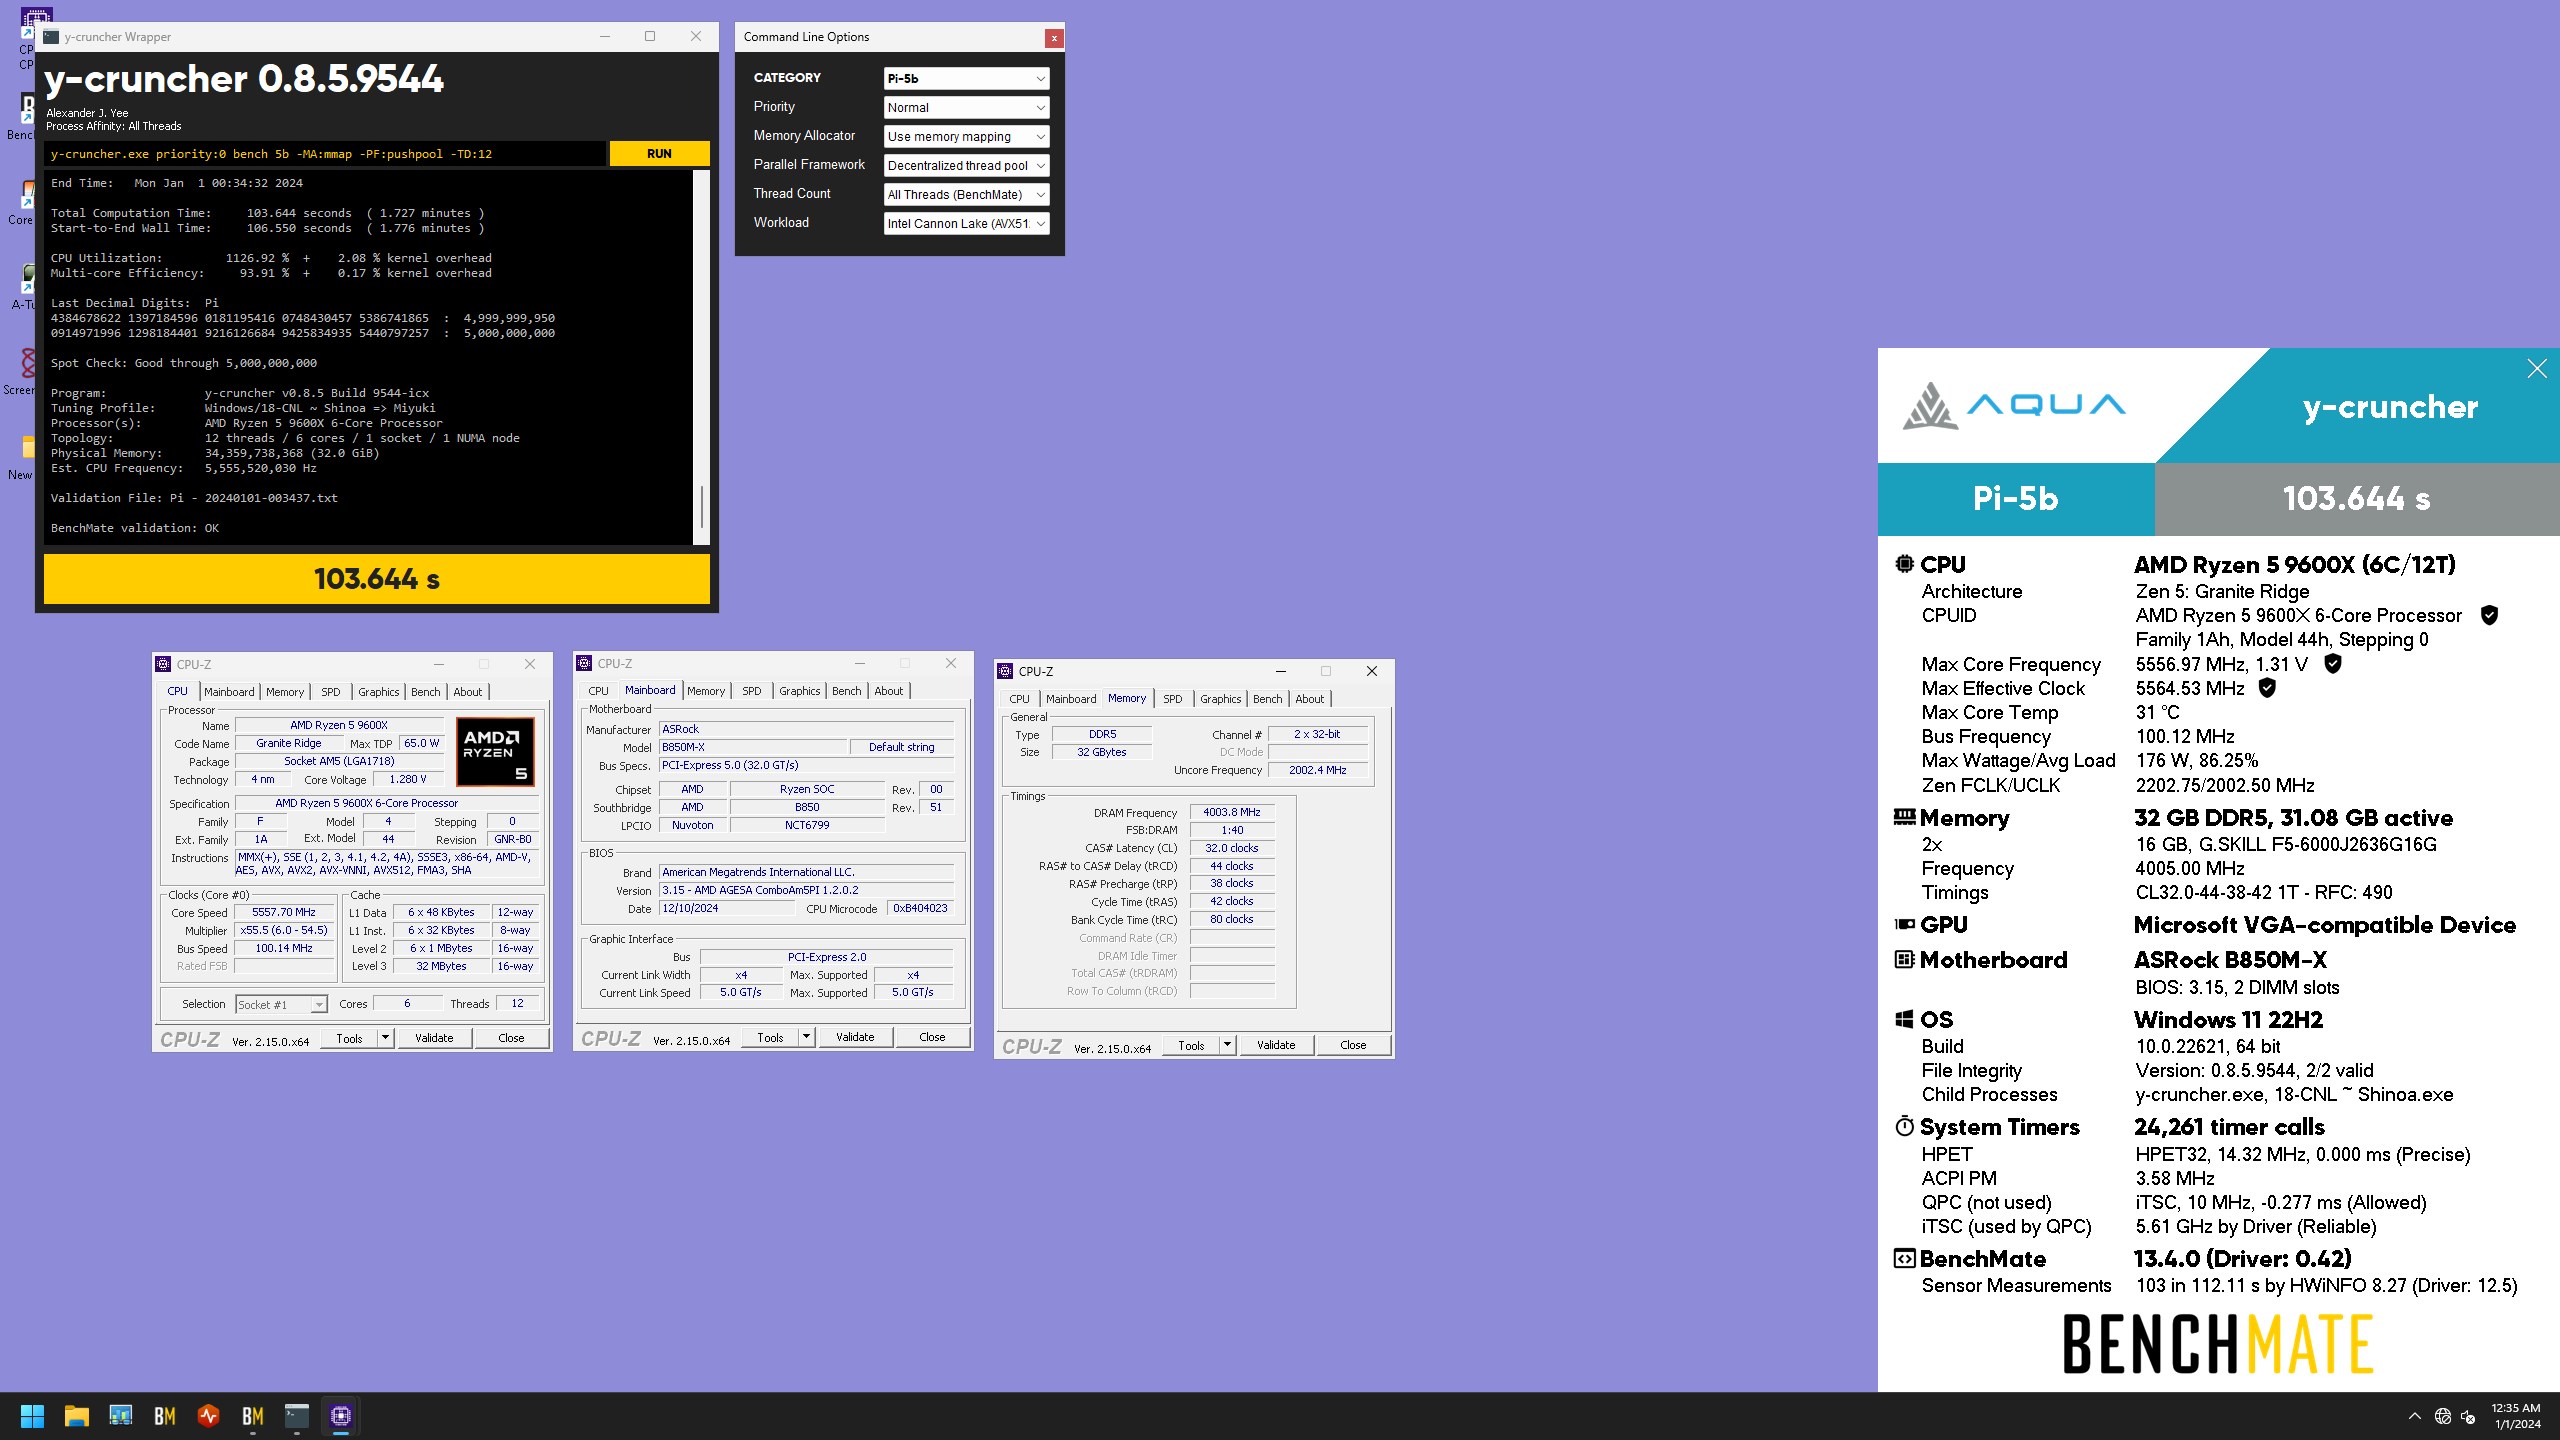The image size is (2560, 1440).
Task: Click Close button in the Memory CPU-Z window
Action: (x=1353, y=1045)
